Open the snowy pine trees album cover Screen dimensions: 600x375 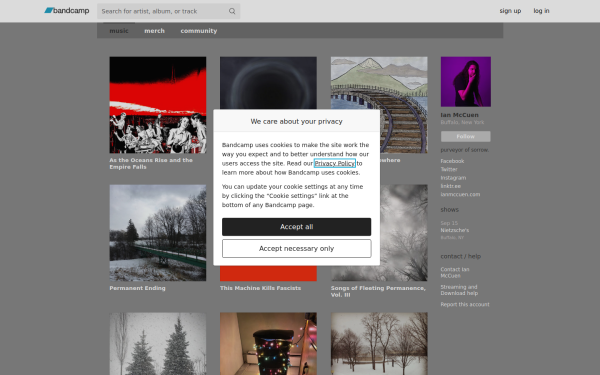pyautogui.click(x=158, y=344)
